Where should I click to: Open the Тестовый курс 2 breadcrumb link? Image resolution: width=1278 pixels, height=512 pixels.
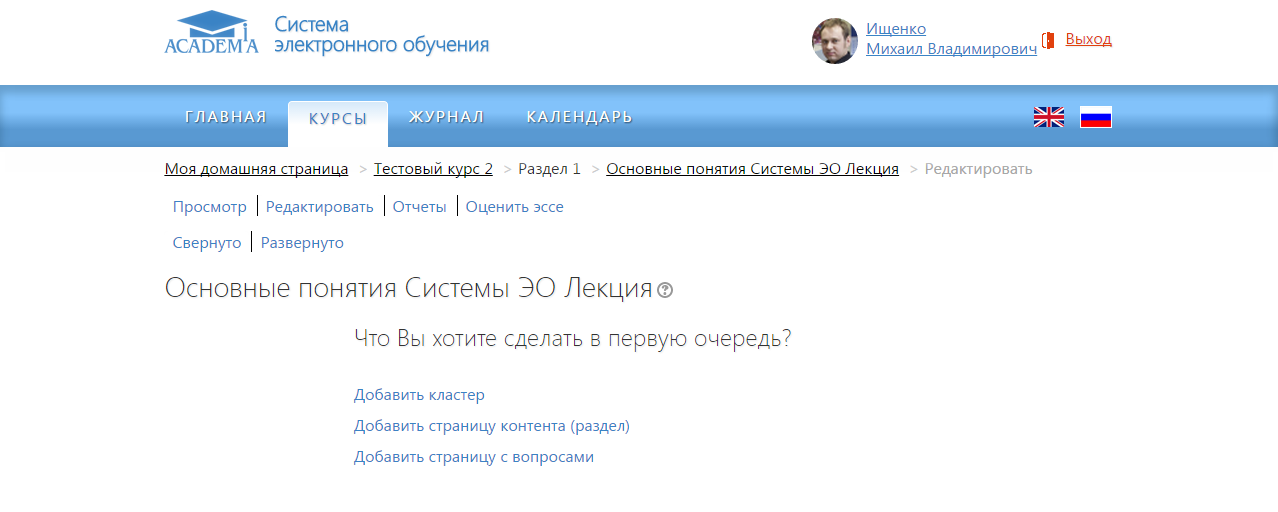pos(433,169)
